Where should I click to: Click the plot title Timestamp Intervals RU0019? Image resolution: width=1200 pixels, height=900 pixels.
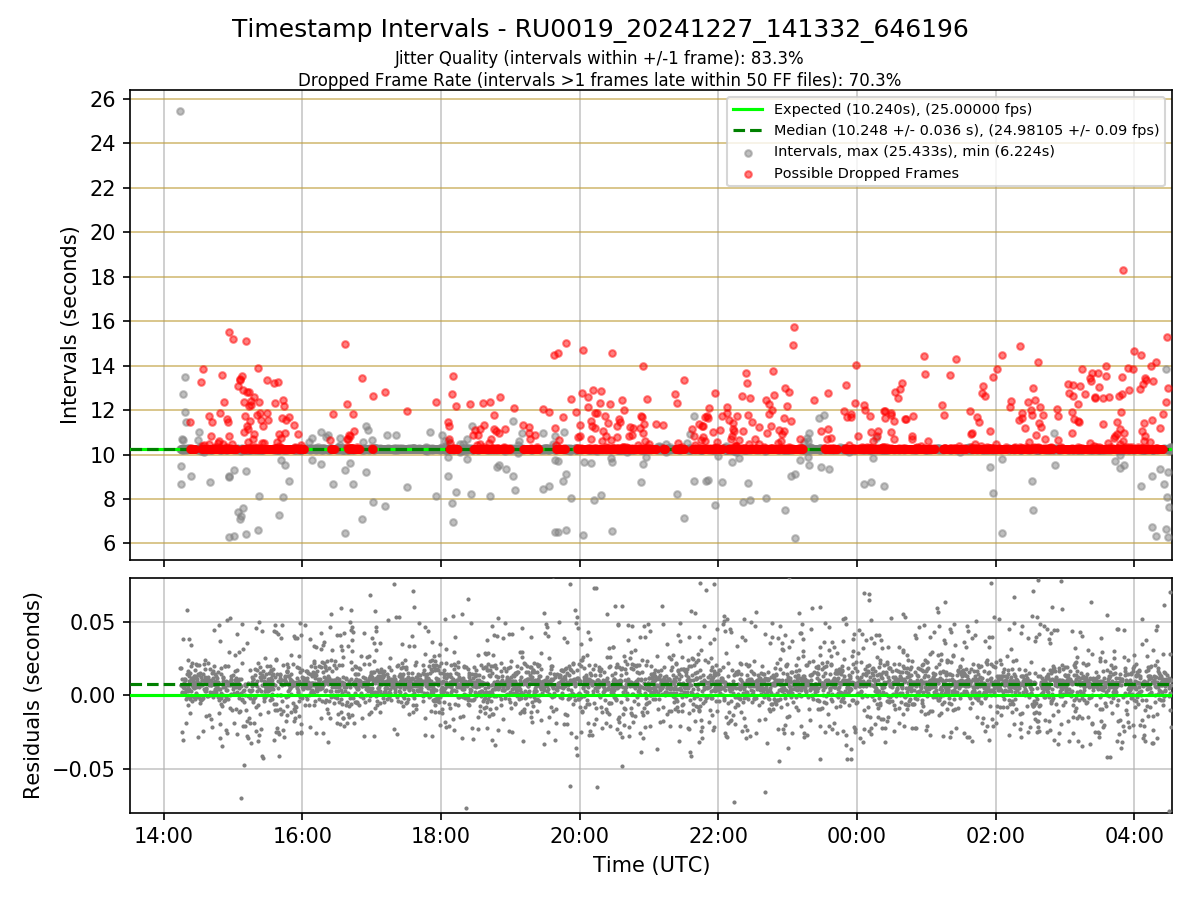pyautogui.click(x=600, y=29)
